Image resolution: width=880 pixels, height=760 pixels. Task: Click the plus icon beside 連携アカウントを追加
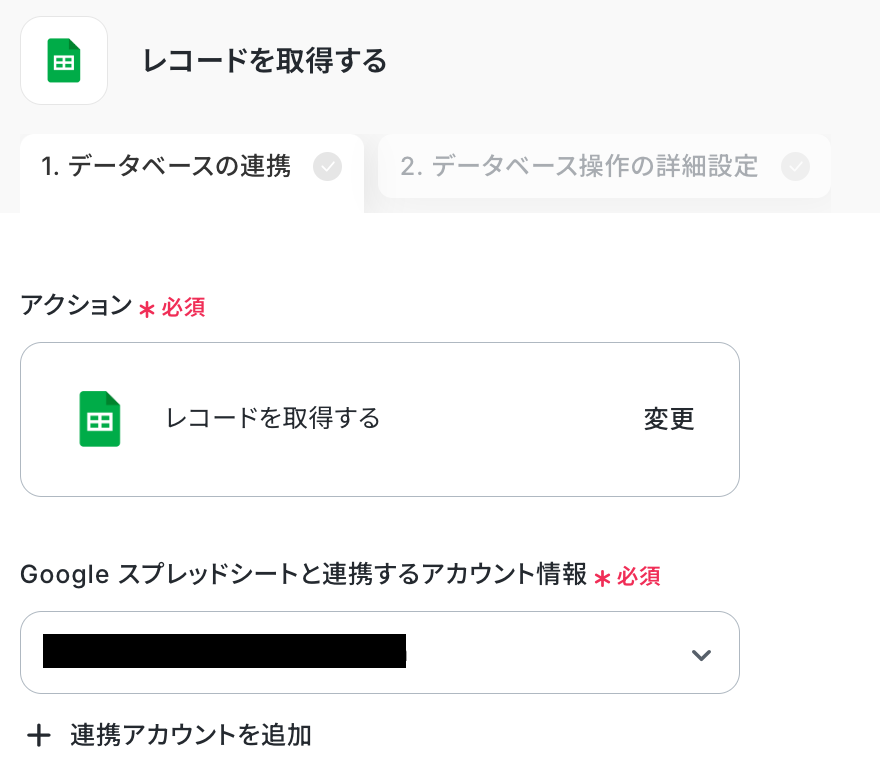click(39, 737)
